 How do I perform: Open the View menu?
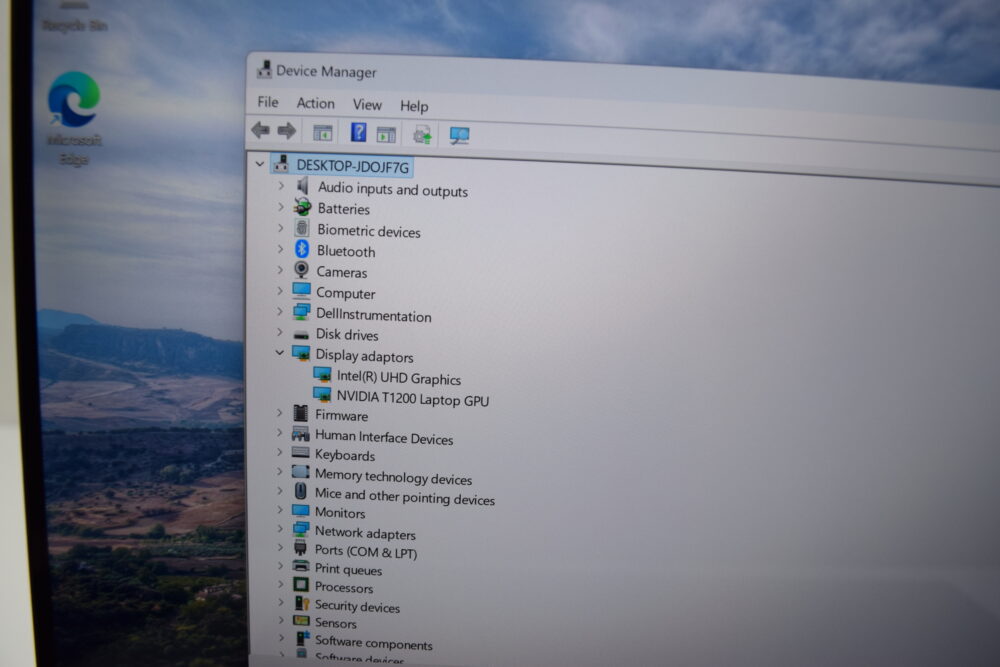pyautogui.click(x=367, y=105)
